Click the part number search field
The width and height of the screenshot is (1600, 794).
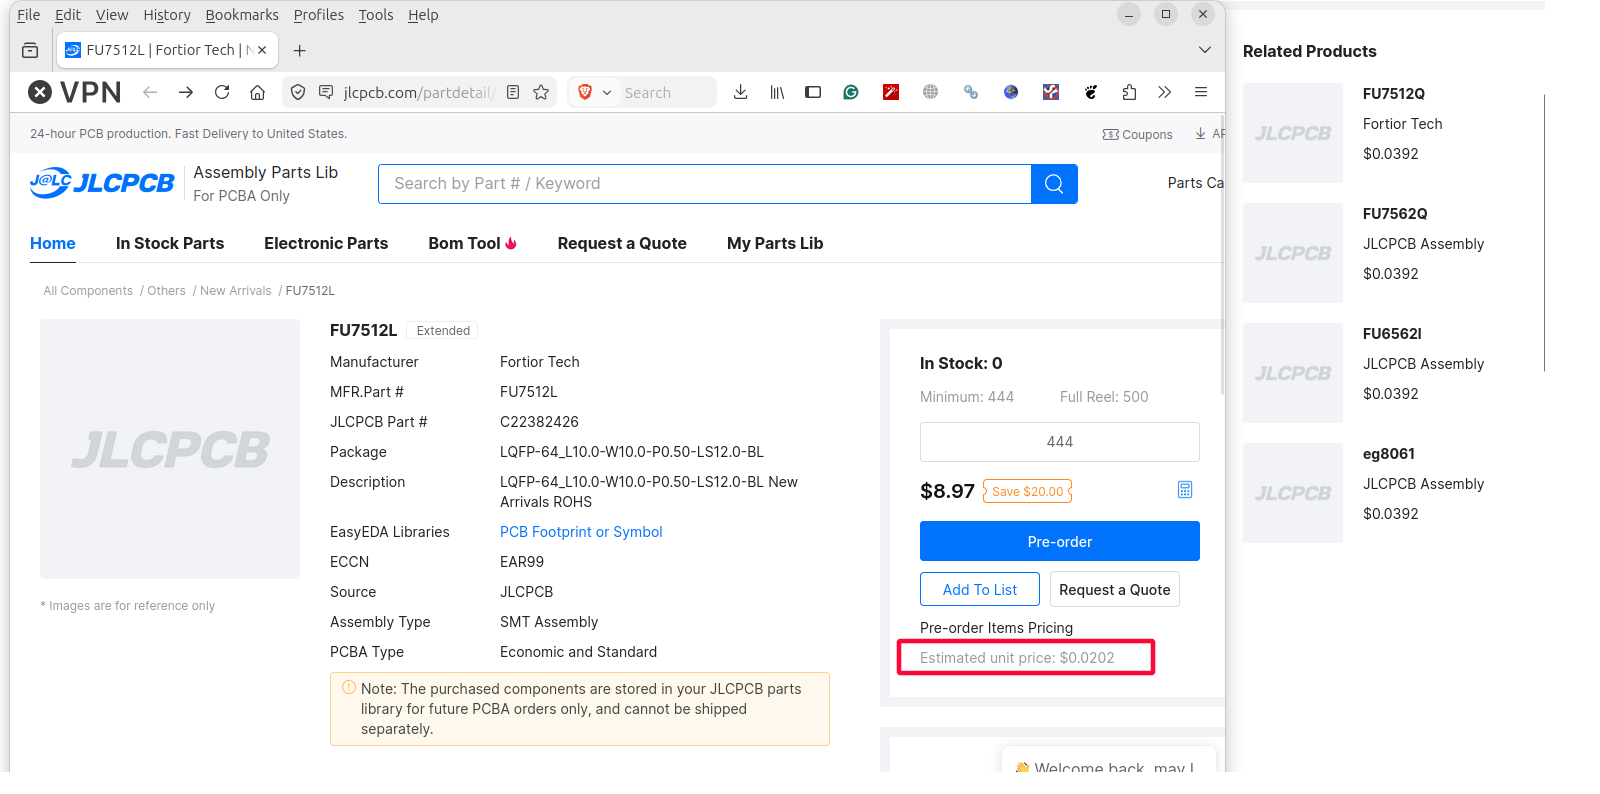[705, 184]
